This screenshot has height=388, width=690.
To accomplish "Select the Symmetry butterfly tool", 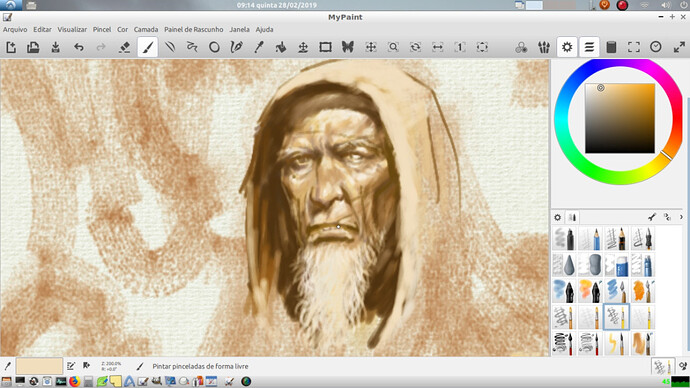I will point(348,47).
